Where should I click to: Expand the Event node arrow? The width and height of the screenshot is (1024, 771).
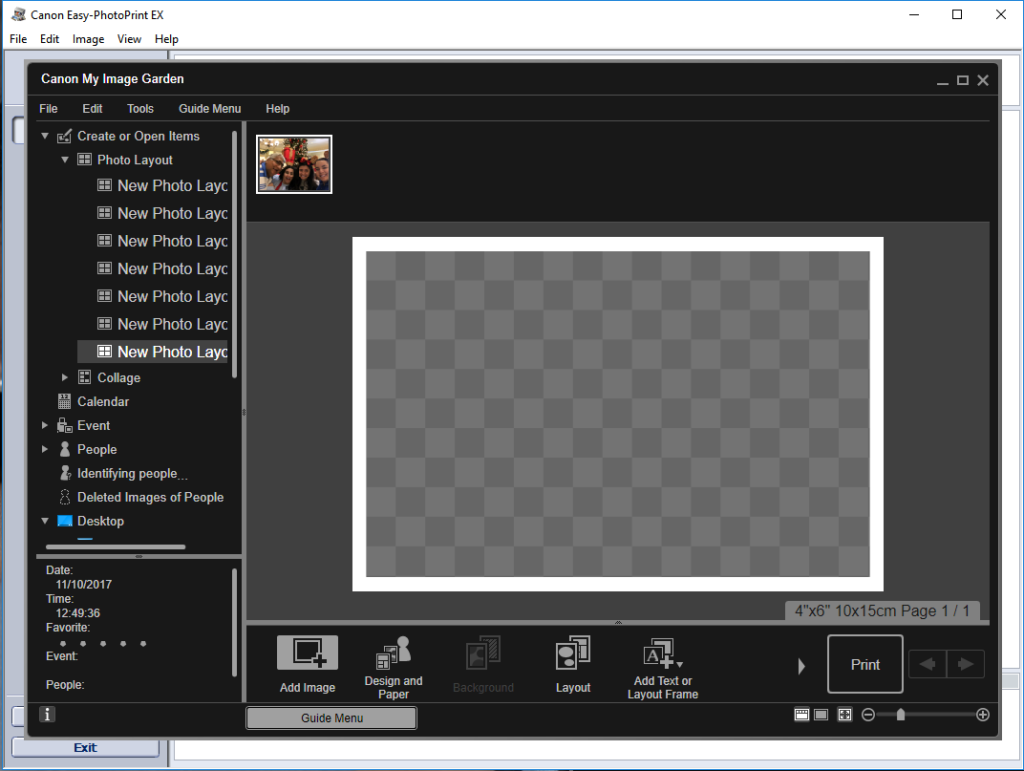coord(44,426)
